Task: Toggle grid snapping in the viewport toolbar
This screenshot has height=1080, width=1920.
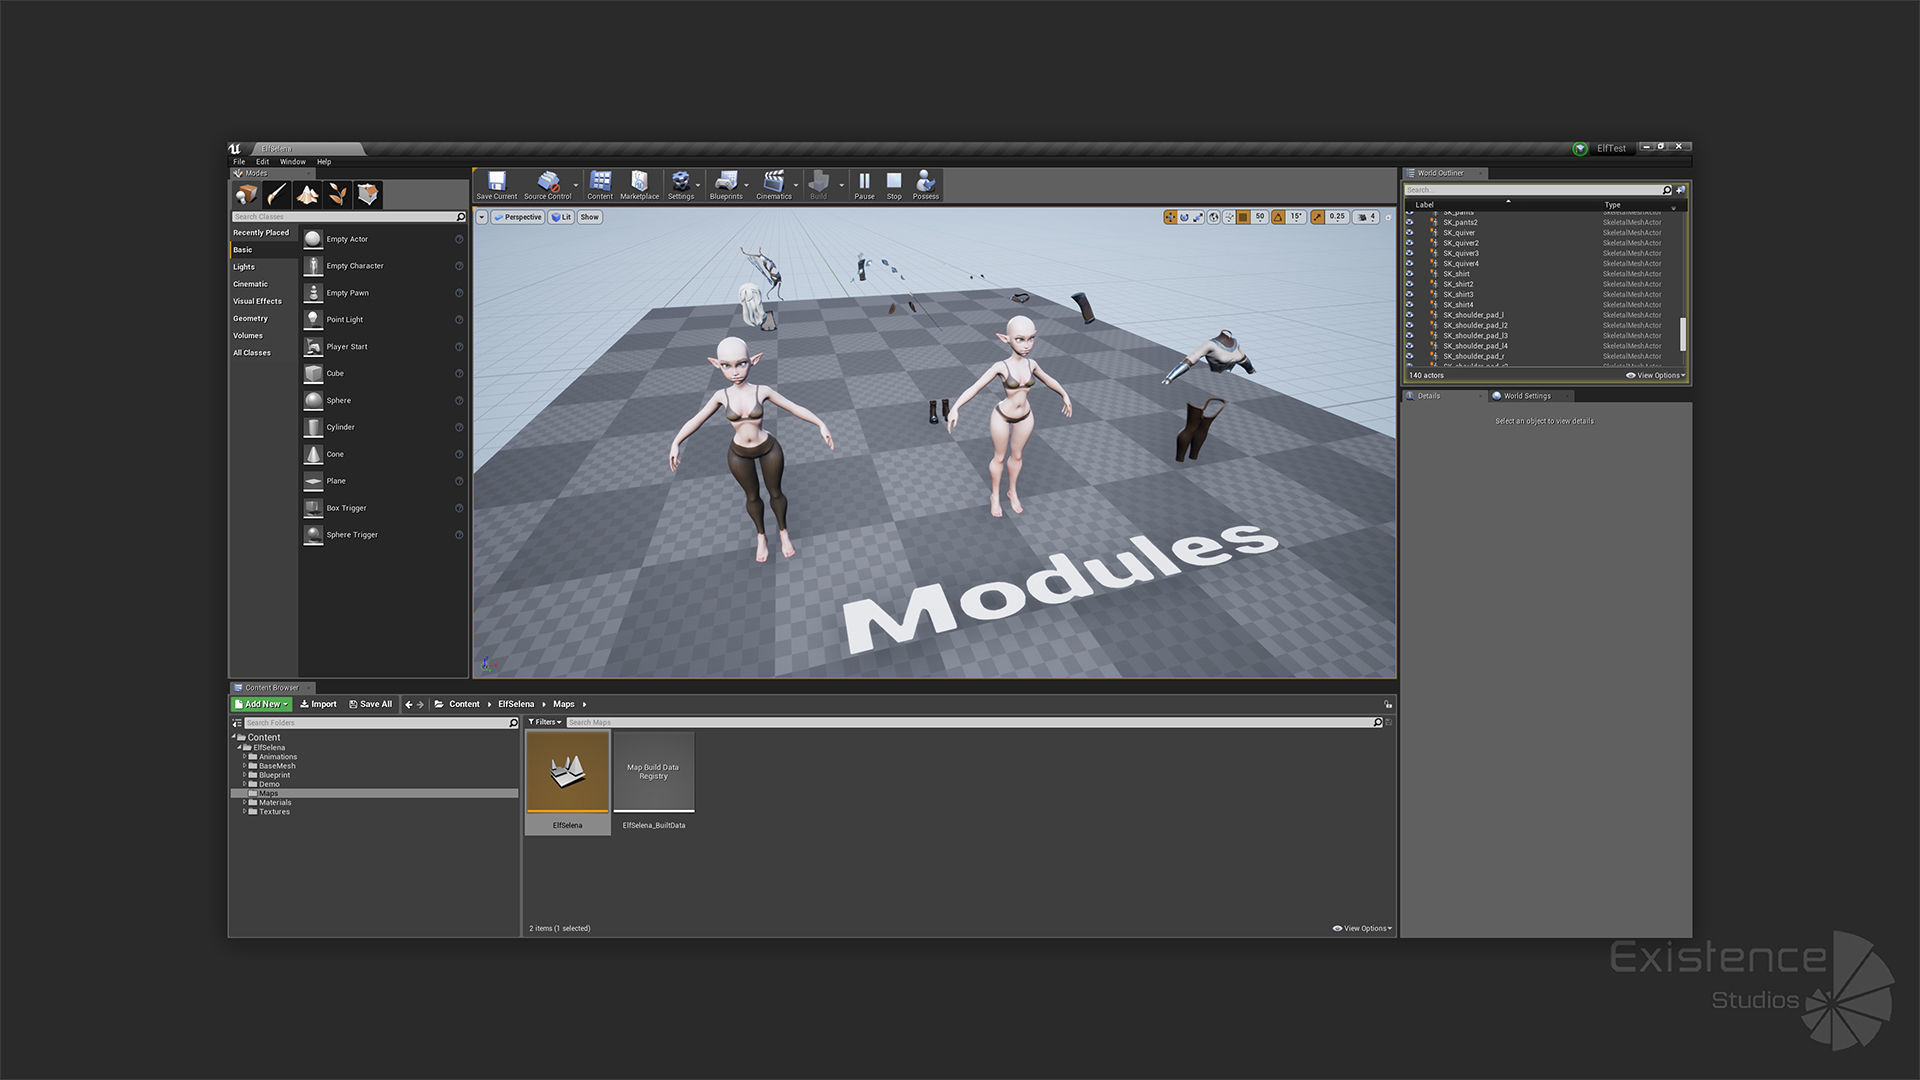Action: pyautogui.click(x=1243, y=217)
